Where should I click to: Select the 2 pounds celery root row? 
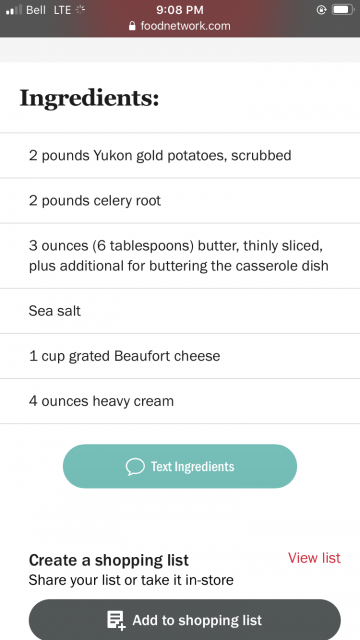(180, 200)
